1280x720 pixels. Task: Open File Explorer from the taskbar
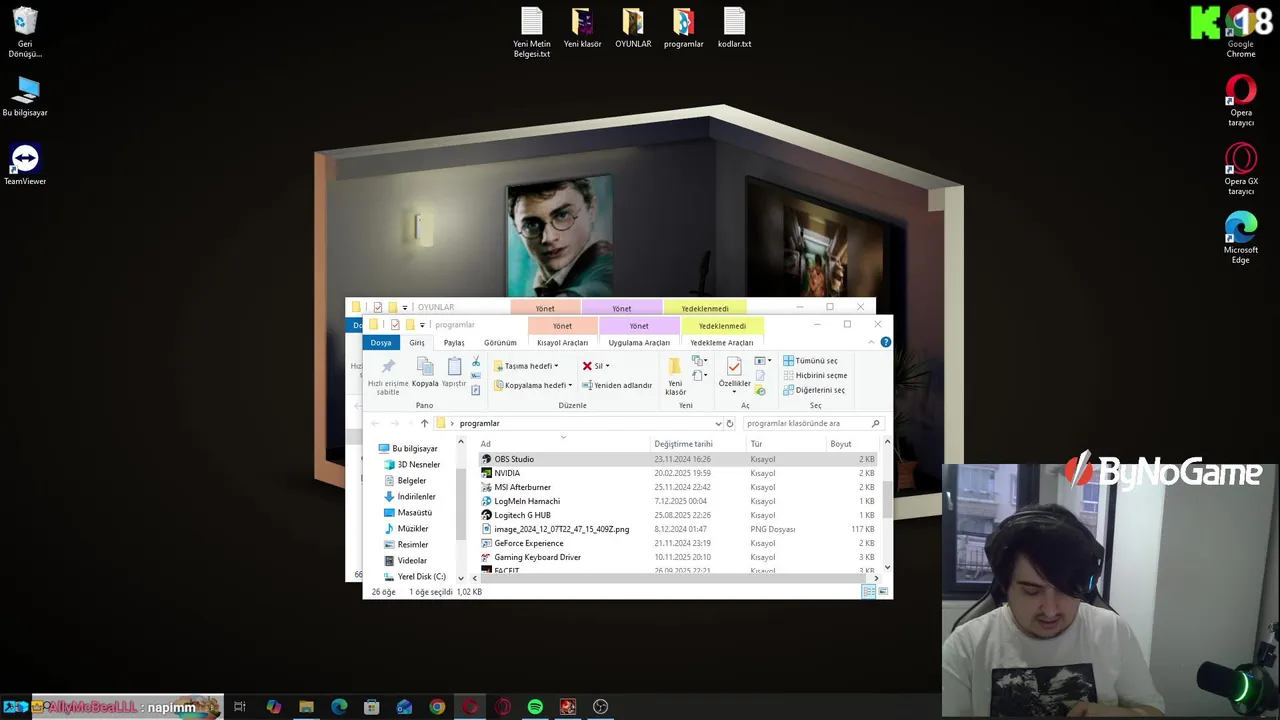coord(306,707)
